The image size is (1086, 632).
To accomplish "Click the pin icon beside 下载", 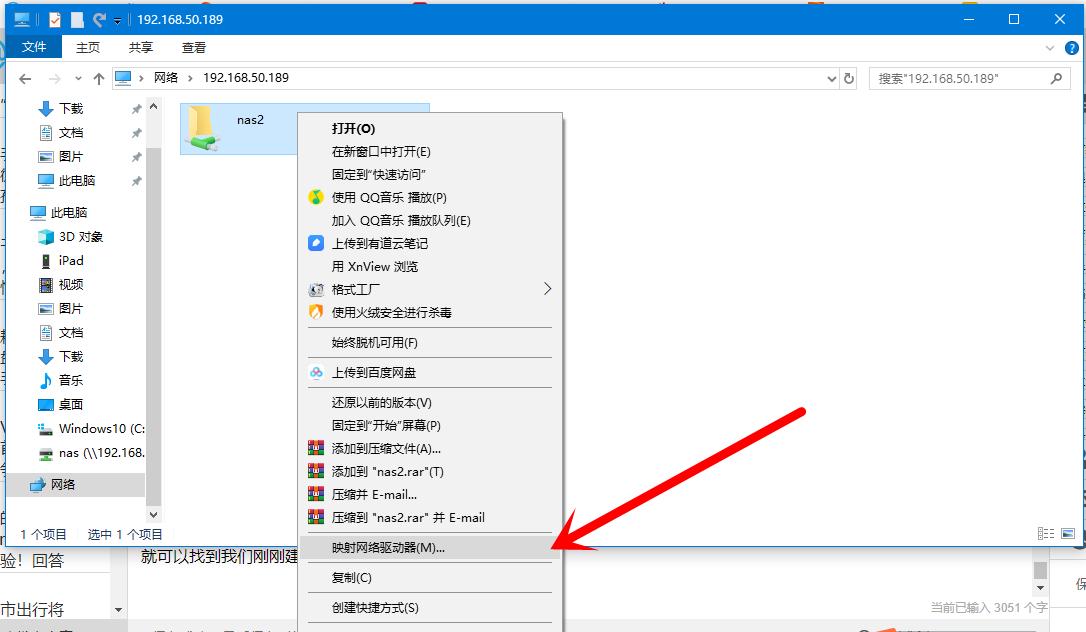I will point(136,108).
